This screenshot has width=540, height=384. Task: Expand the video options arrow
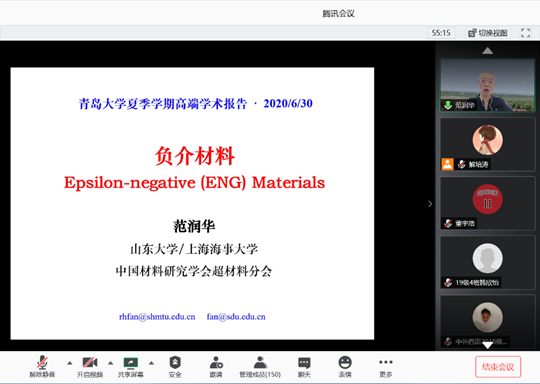pyautogui.click(x=111, y=363)
